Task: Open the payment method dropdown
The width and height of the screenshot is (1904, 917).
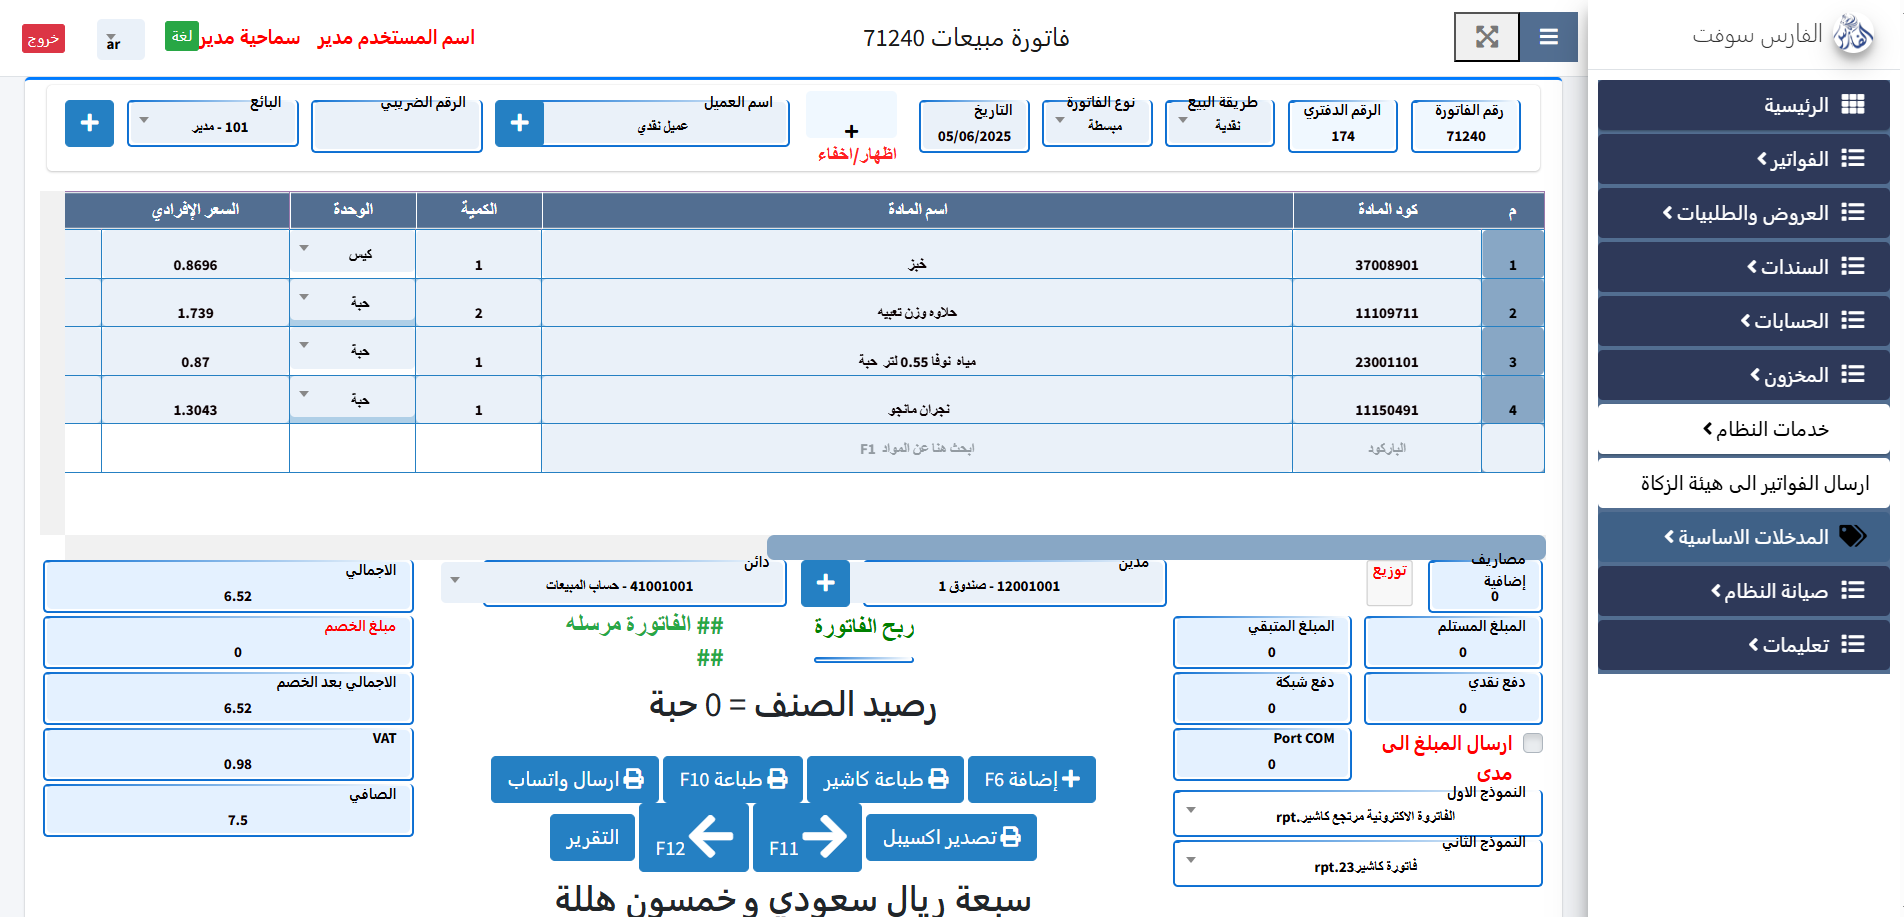Action: click(x=1219, y=125)
